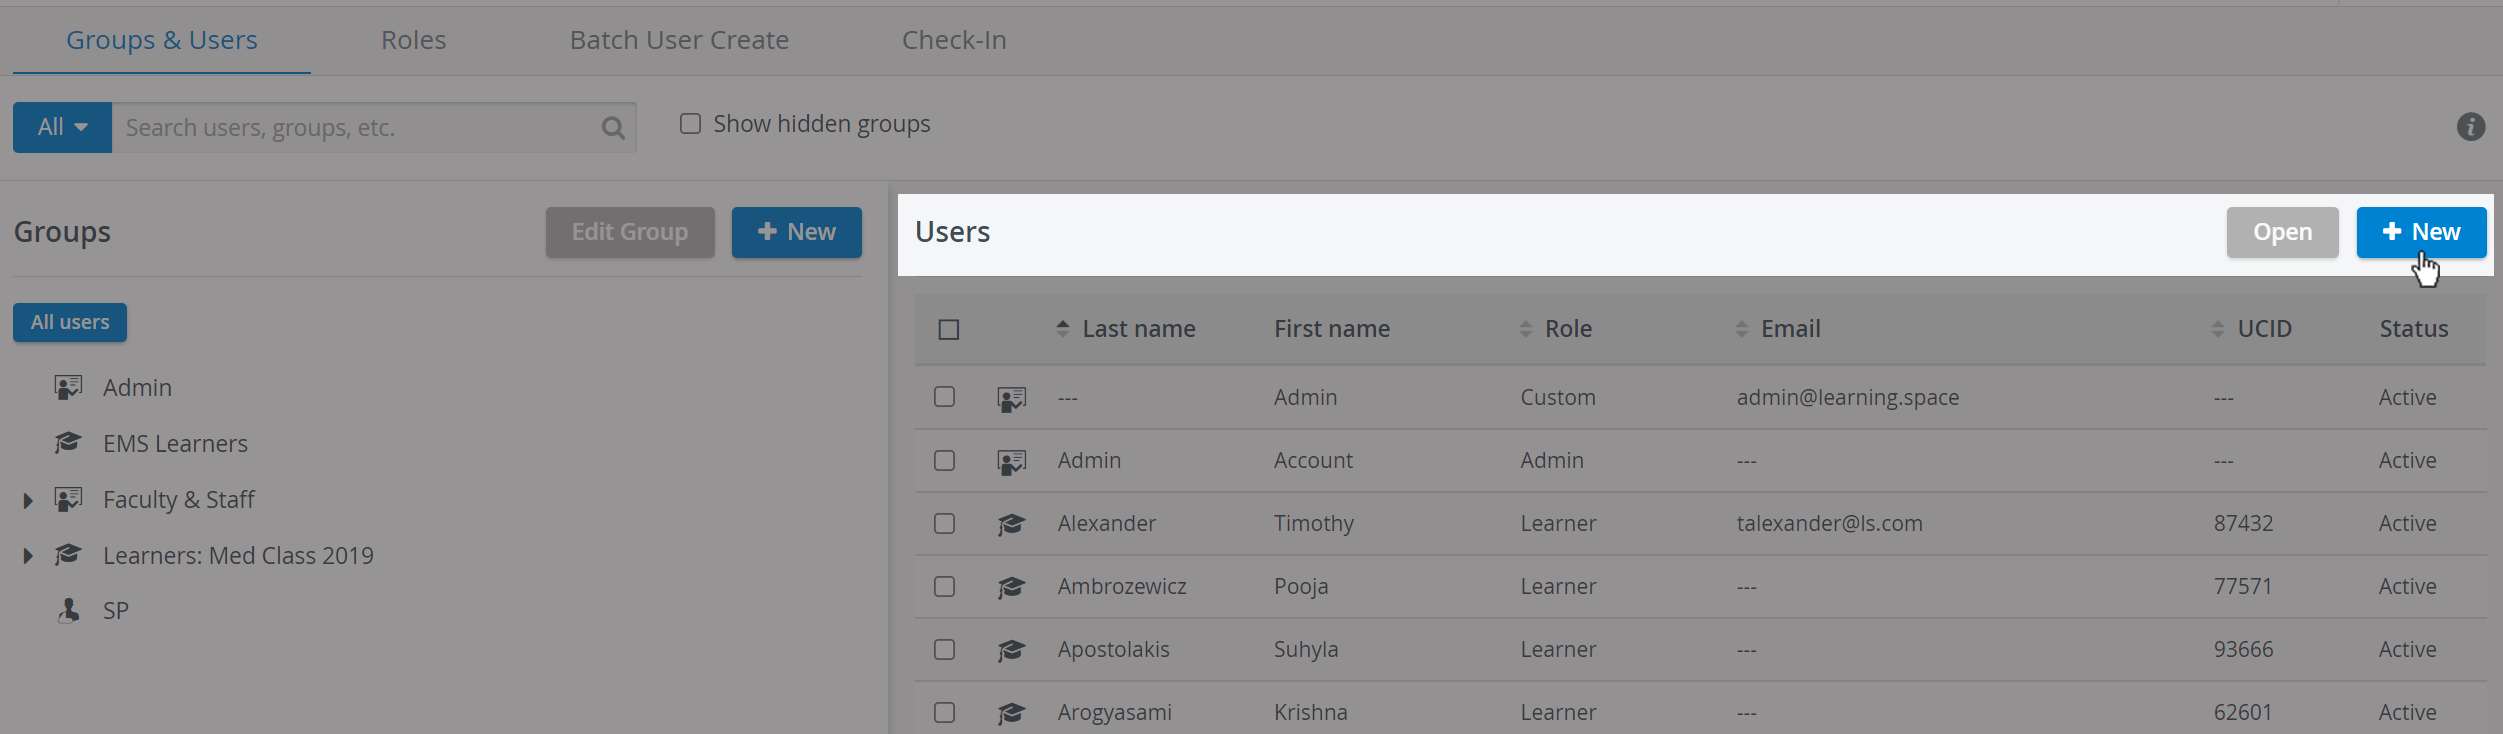Open the Batch User Create tab
This screenshot has height=734, width=2503.
tap(679, 40)
